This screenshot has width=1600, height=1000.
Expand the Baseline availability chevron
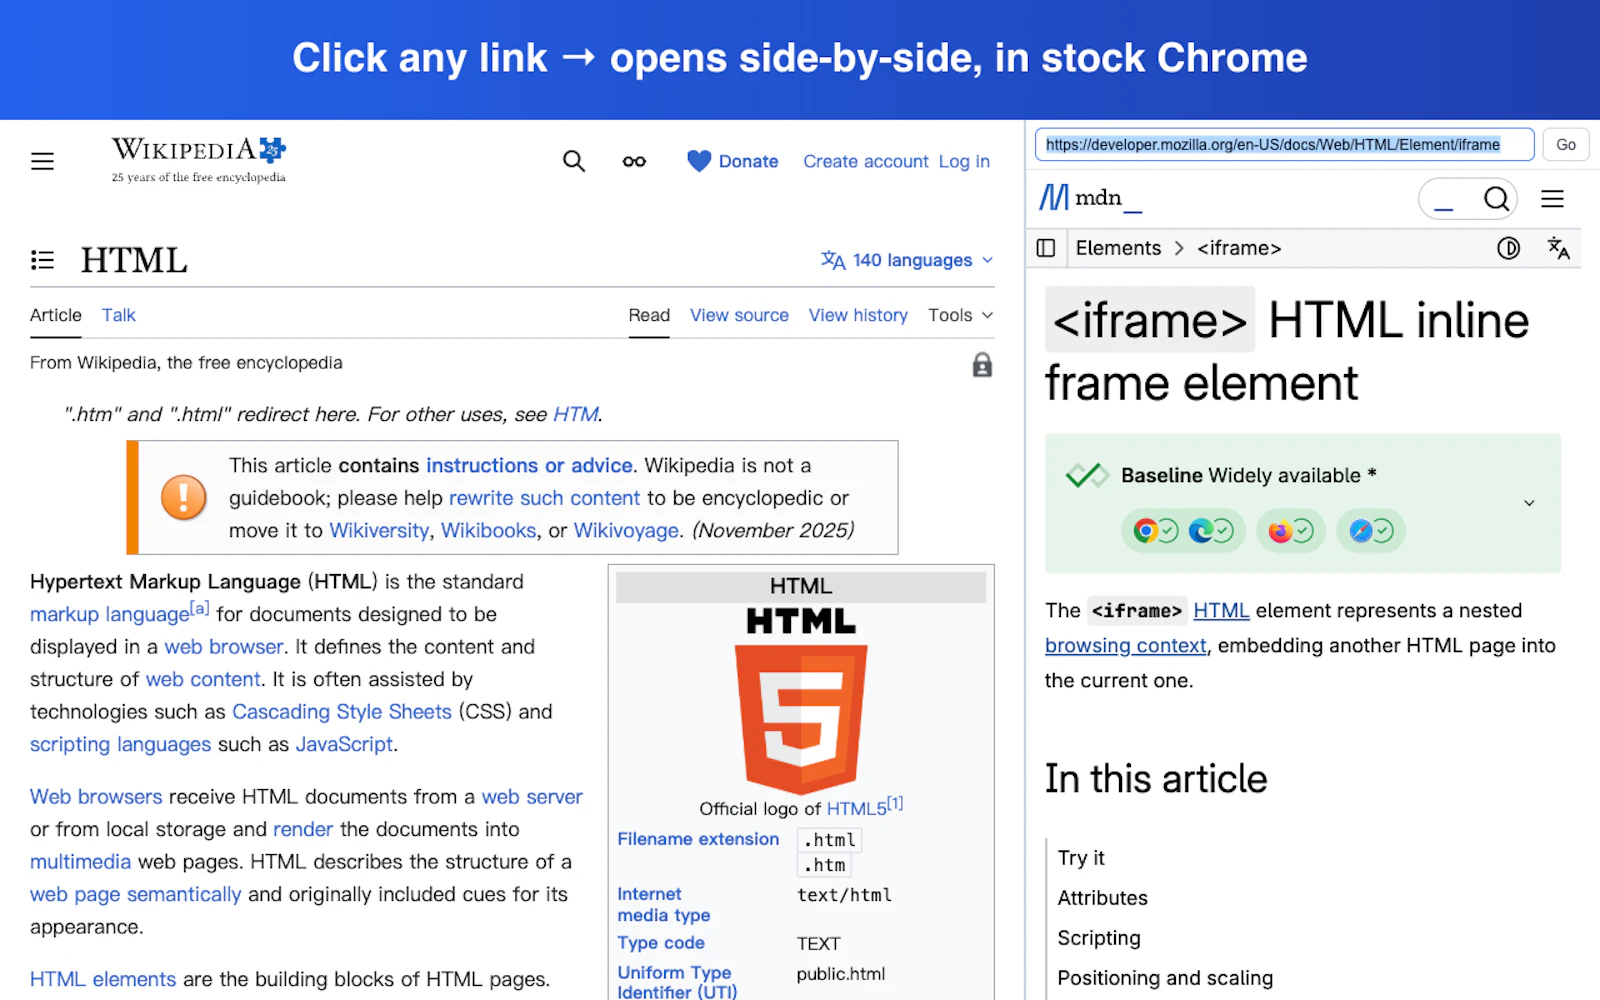coord(1529,503)
